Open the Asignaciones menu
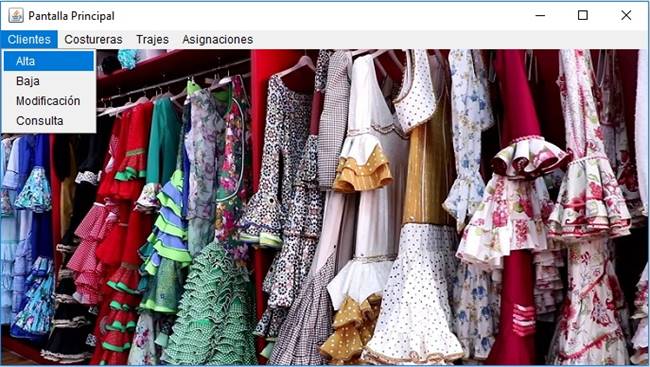Screen dimensions: 650x367 (x=218, y=39)
